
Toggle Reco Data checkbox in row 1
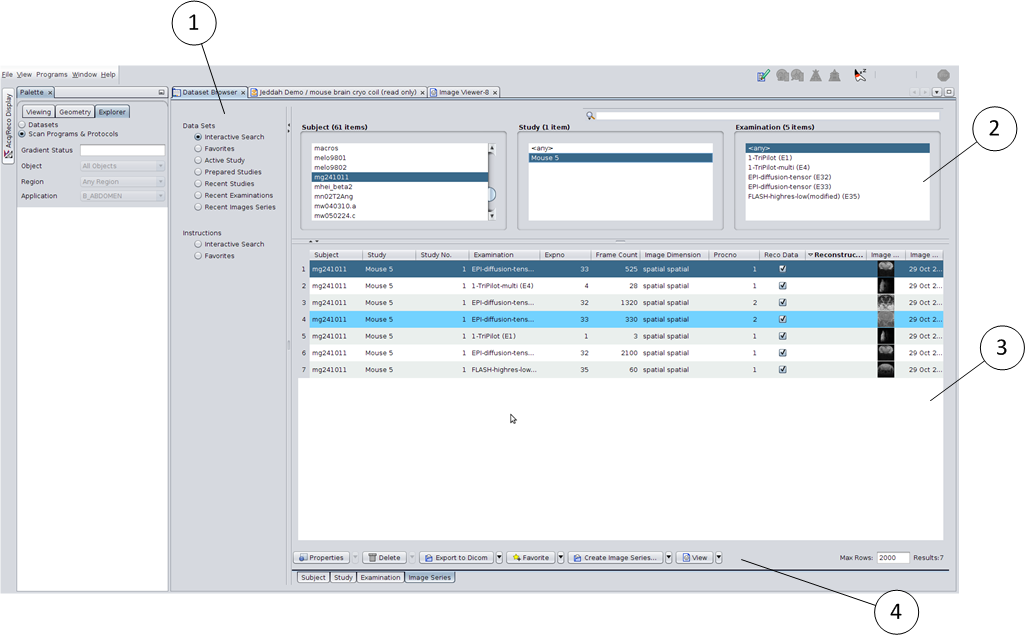pyautogui.click(x=782, y=269)
